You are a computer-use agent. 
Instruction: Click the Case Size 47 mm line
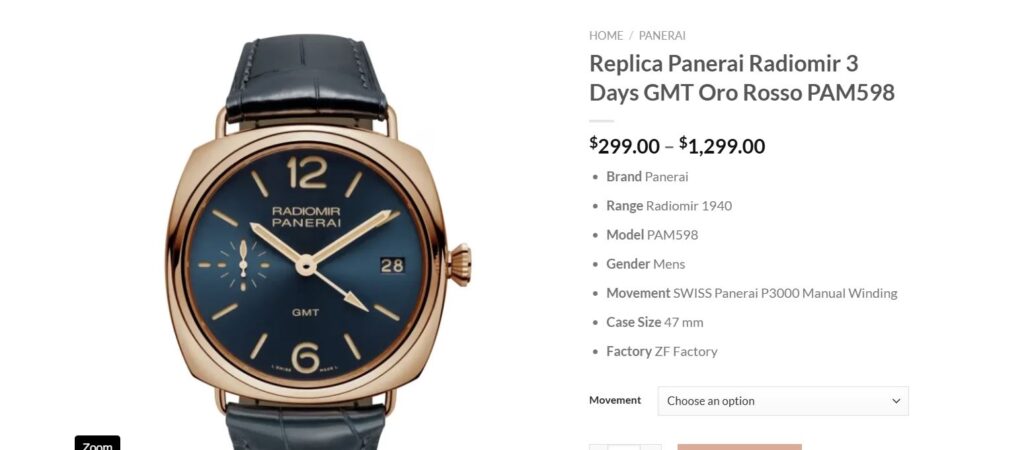tap(654, 323)
